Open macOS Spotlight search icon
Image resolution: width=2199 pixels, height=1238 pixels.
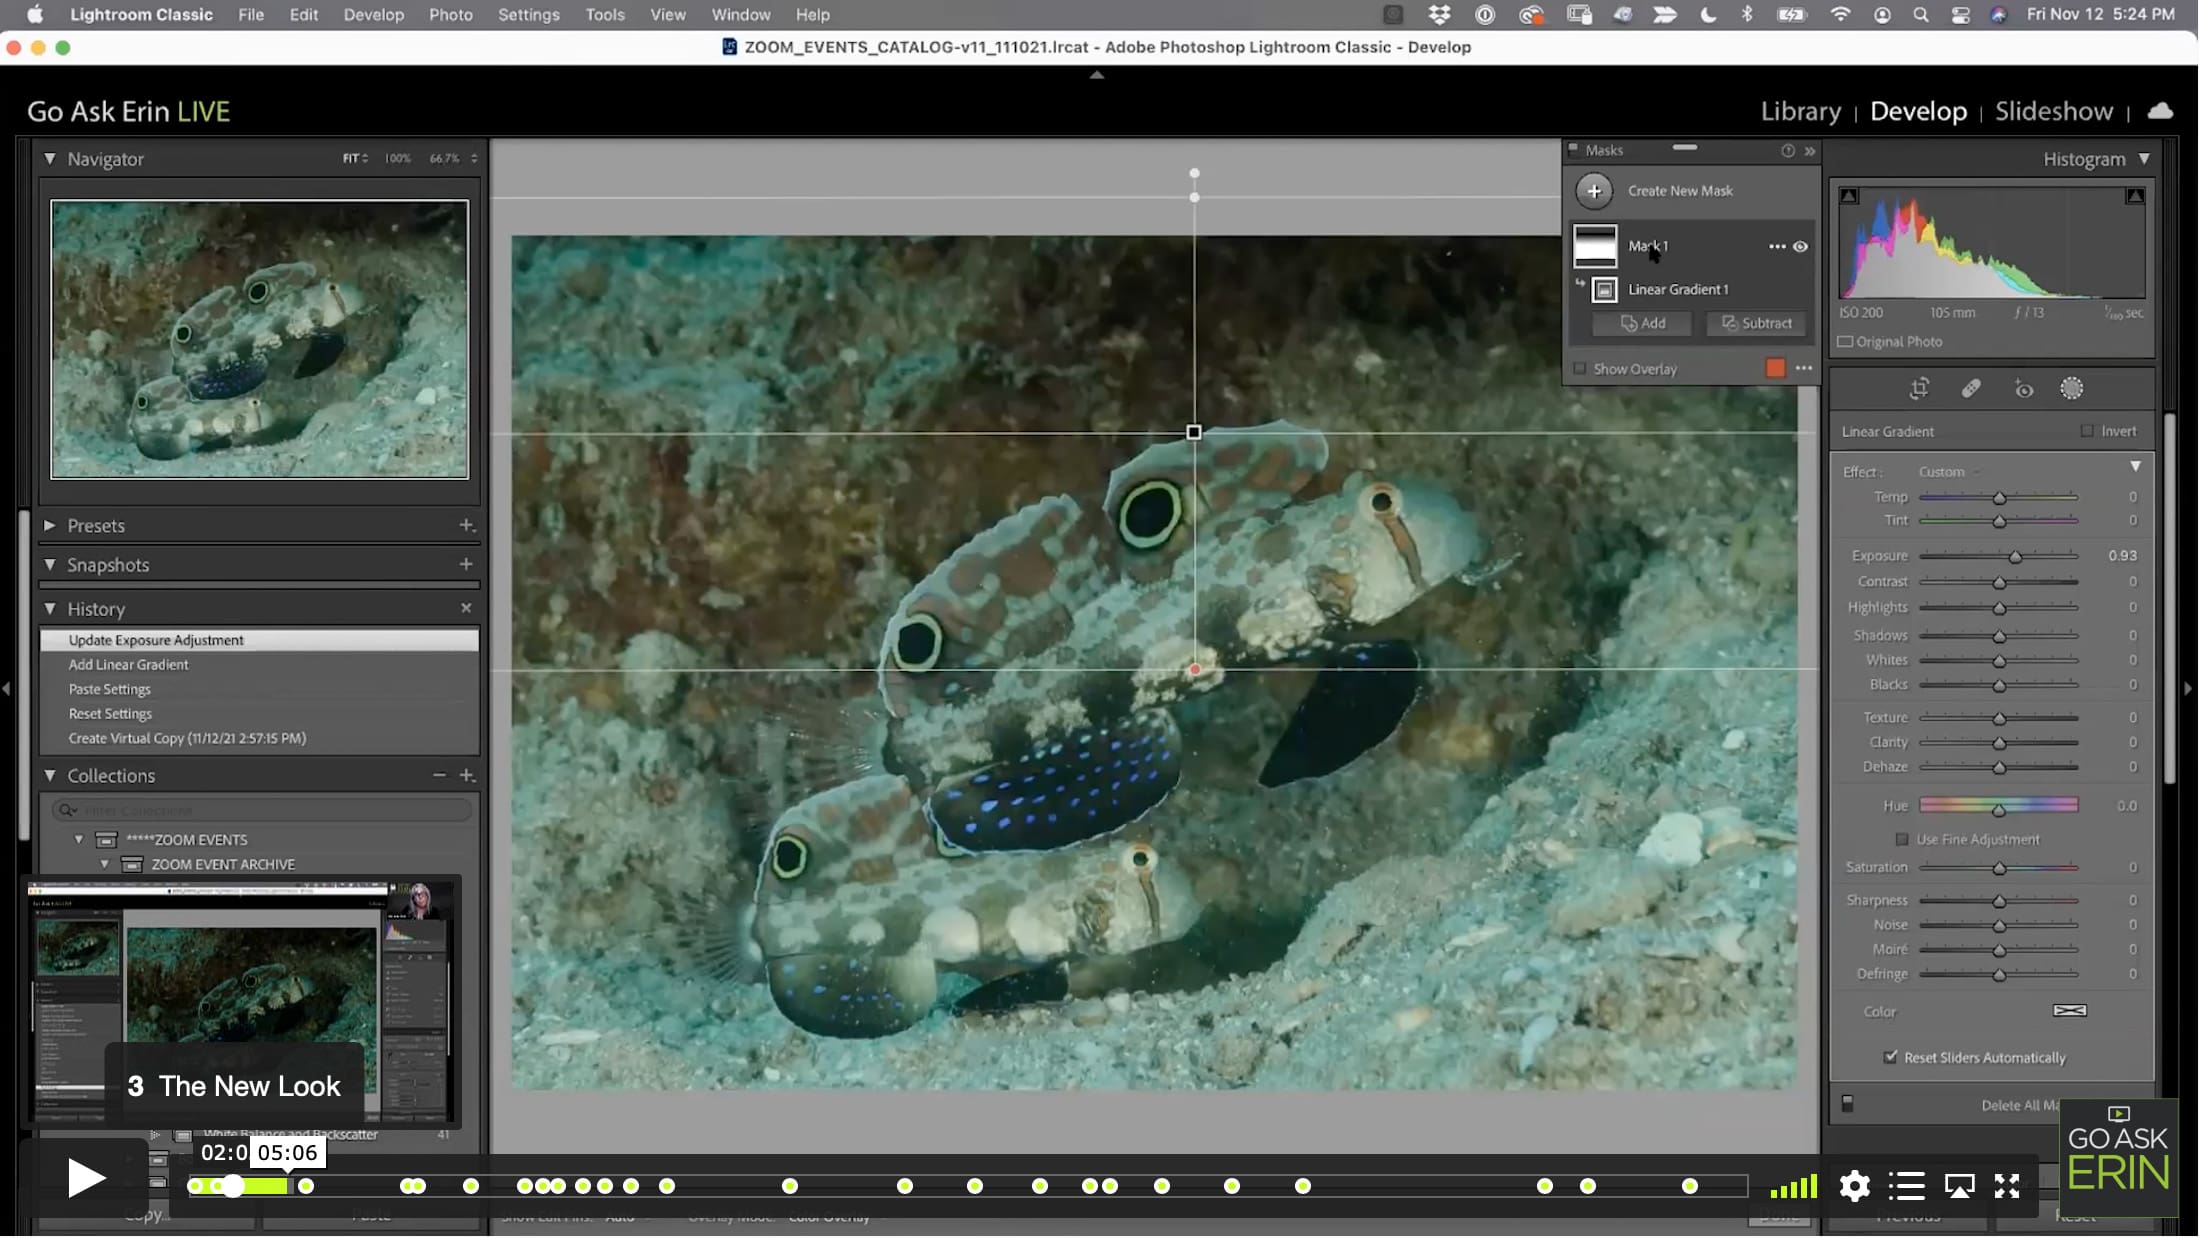[x=1920, y=15]
